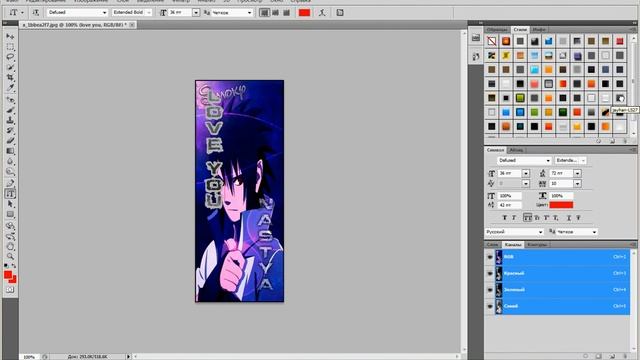Select the Quick Selection tool

tap(10, 67)
